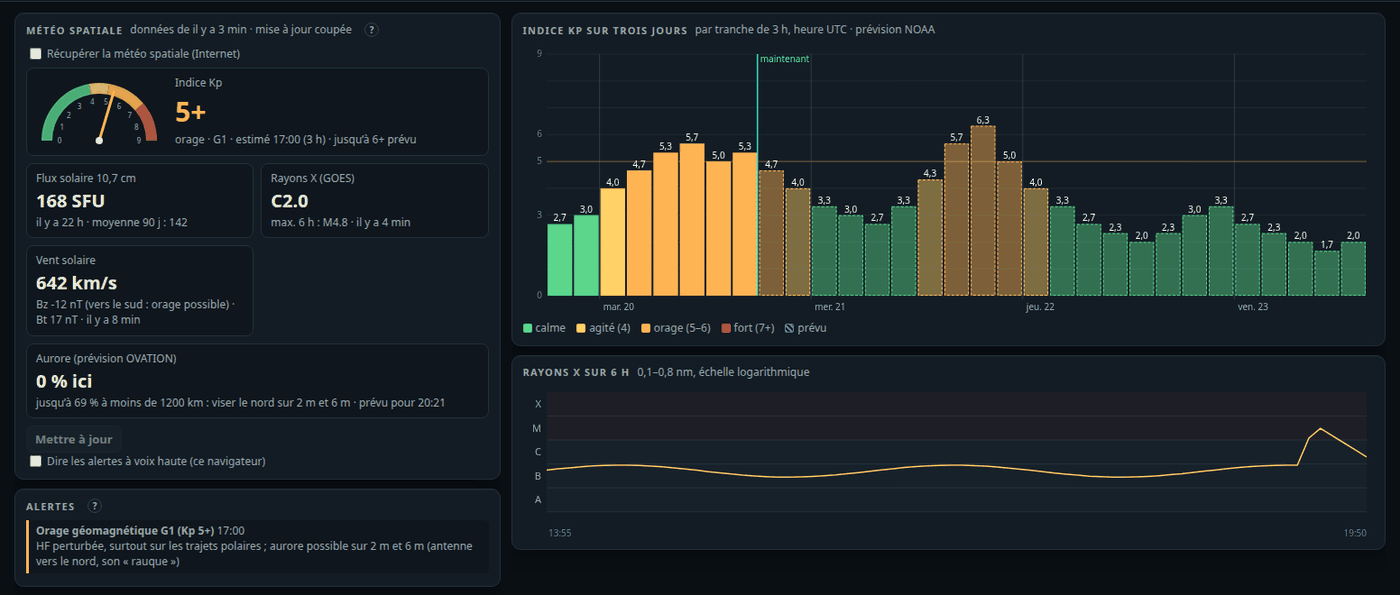Click the jeu. 22 axis label
Viewport: 1400px width, 595px height.
(1040, 307)
